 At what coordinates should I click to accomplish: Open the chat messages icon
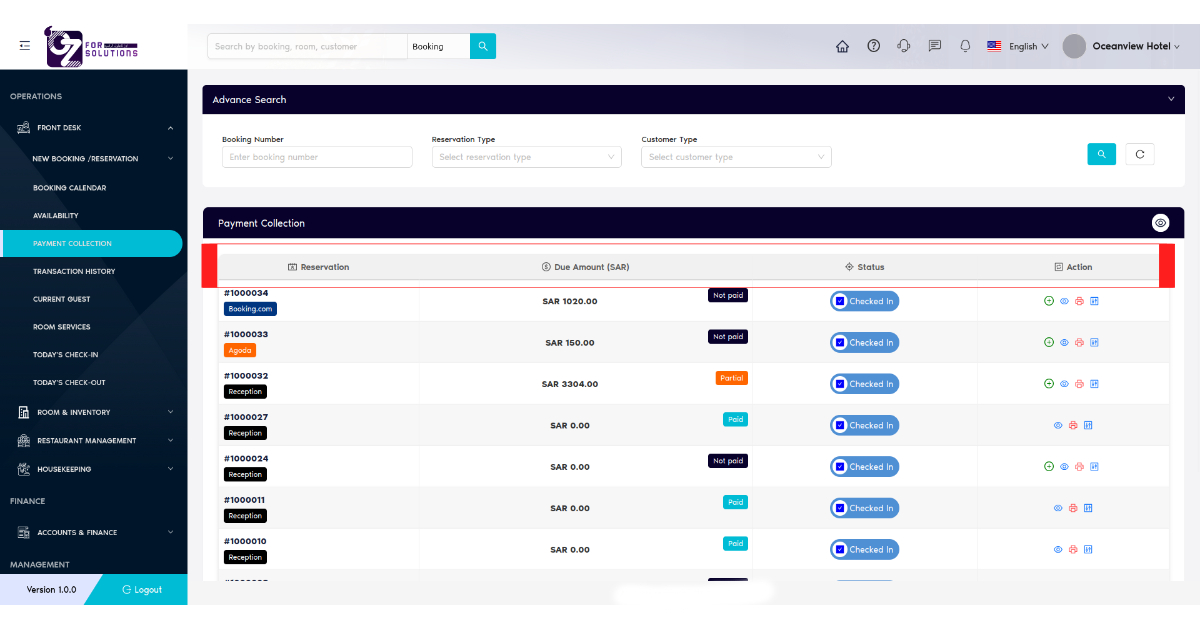point(934,46)
